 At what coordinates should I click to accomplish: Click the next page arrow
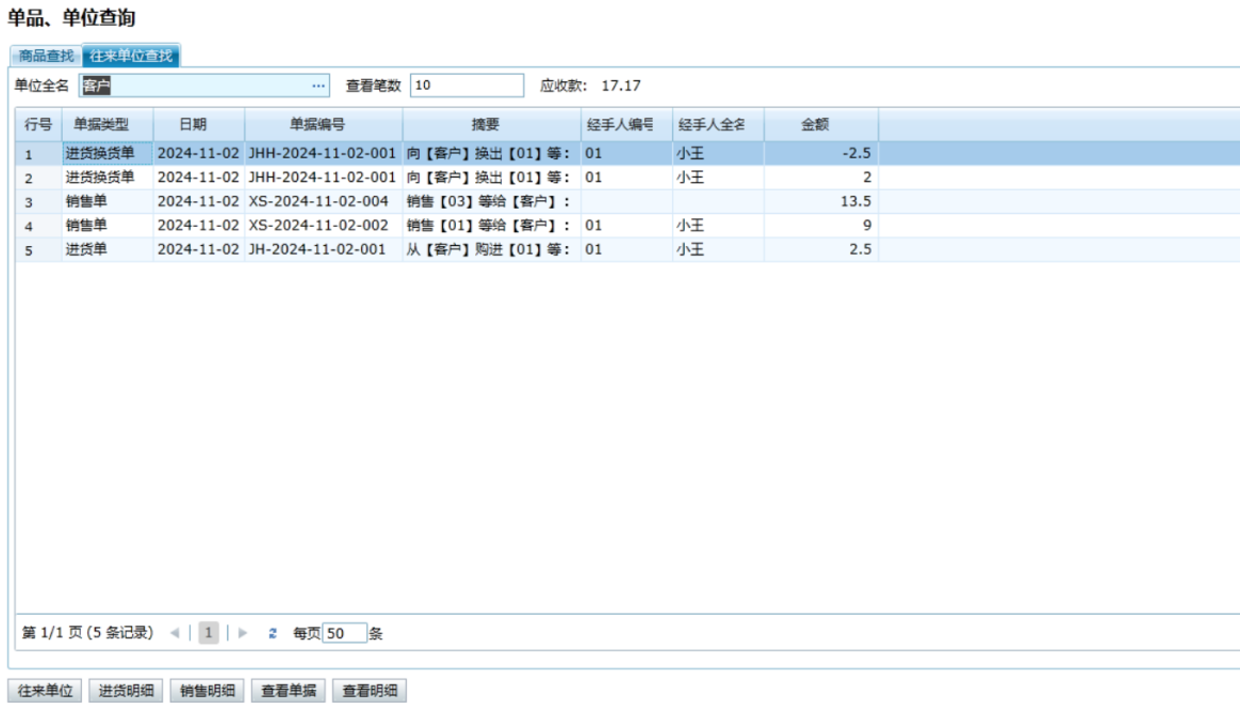pyautogui.click(x=242, y=633)
